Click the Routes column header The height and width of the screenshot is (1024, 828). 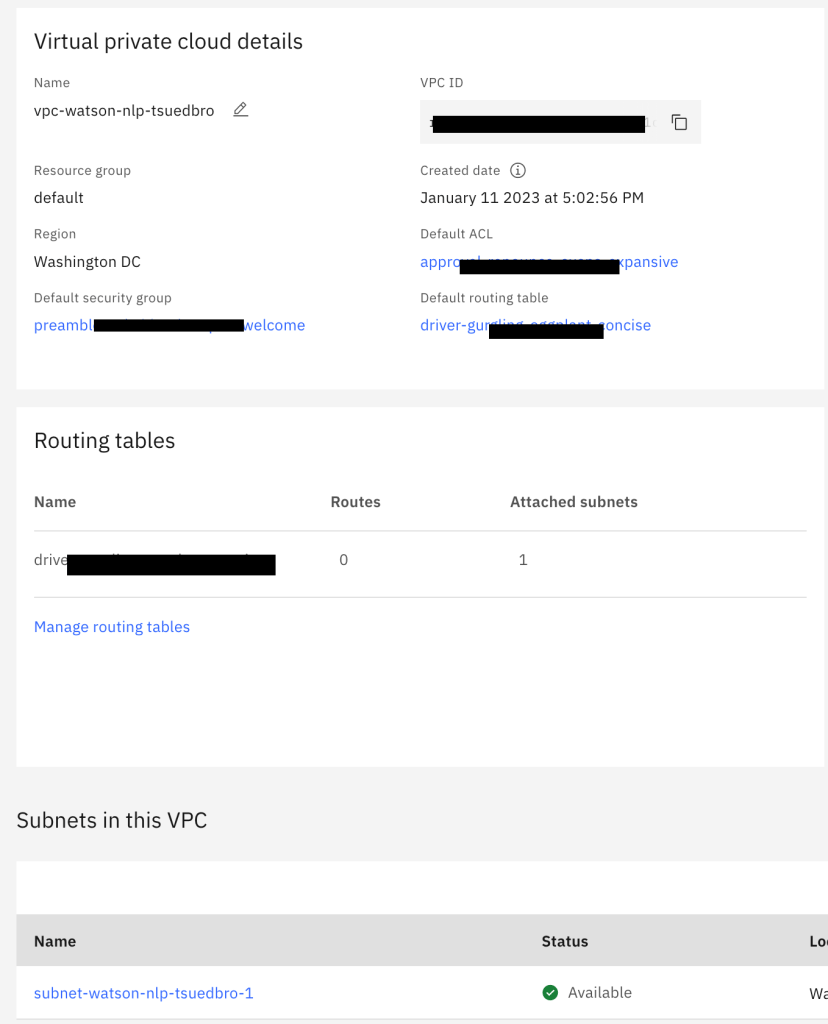pos(355,502)
